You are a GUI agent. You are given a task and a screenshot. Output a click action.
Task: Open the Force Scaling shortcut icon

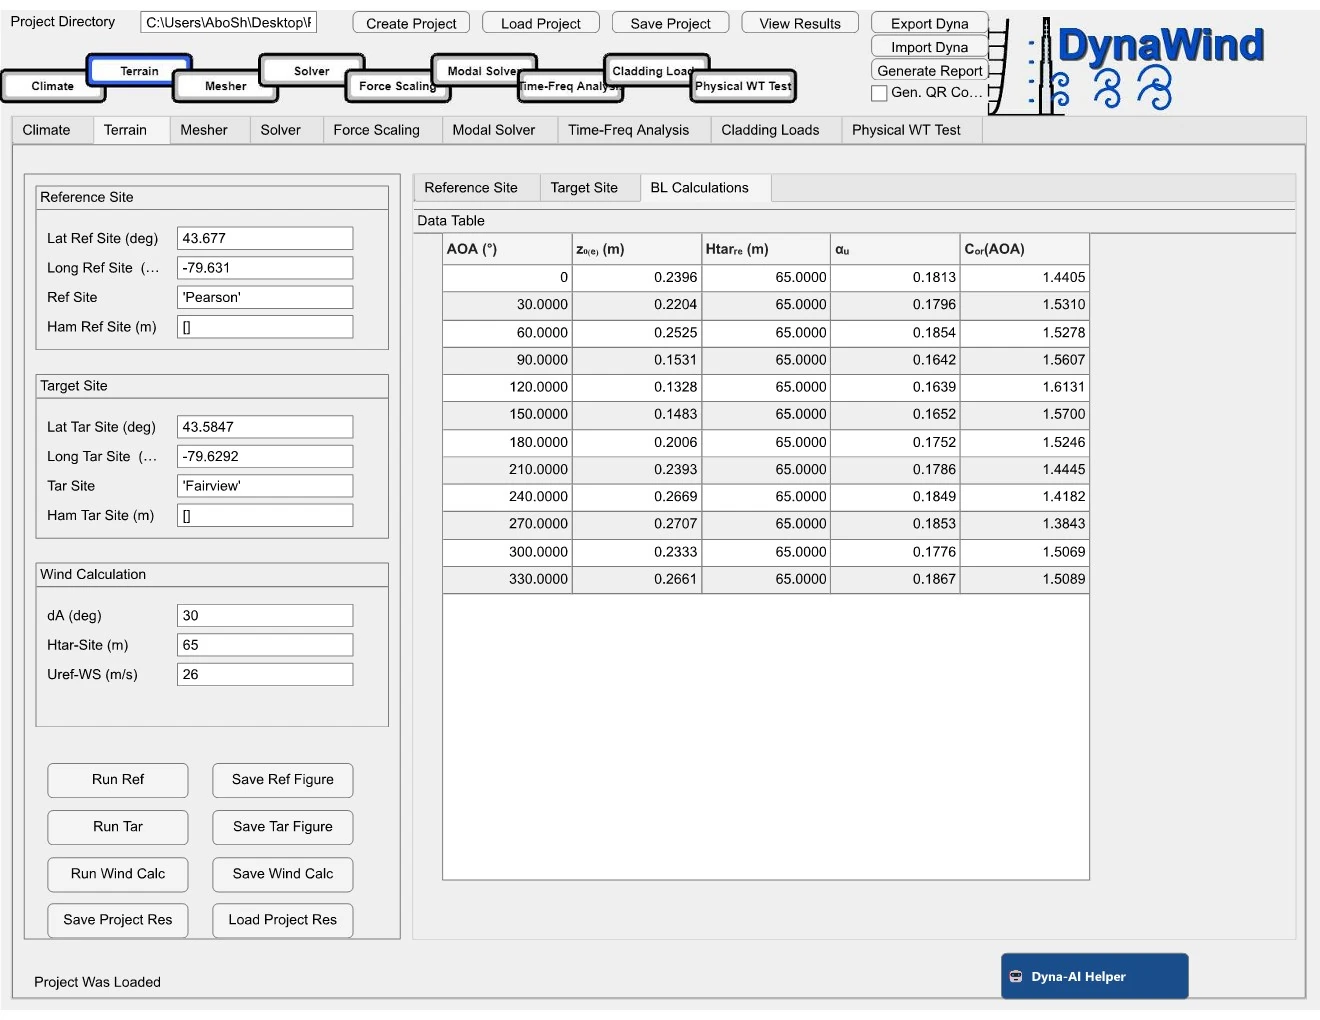[x=398, y=87]
